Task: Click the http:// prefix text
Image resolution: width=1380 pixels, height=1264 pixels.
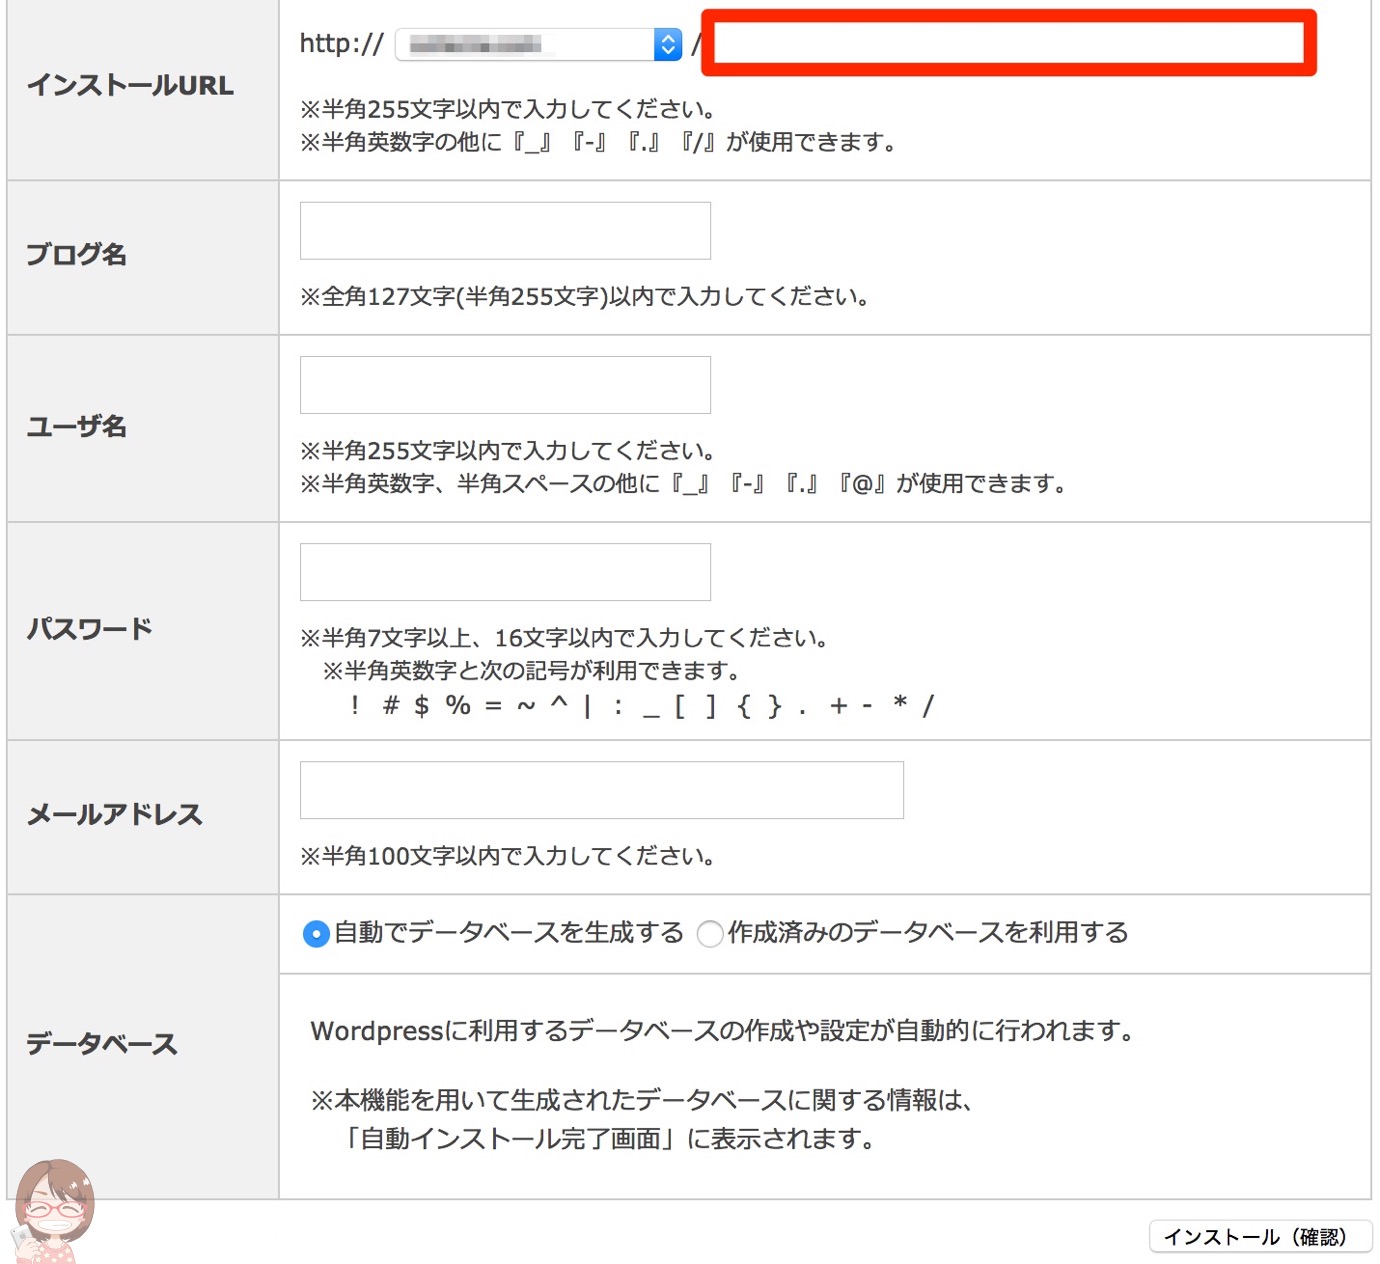Action: (x=341, y=43)
